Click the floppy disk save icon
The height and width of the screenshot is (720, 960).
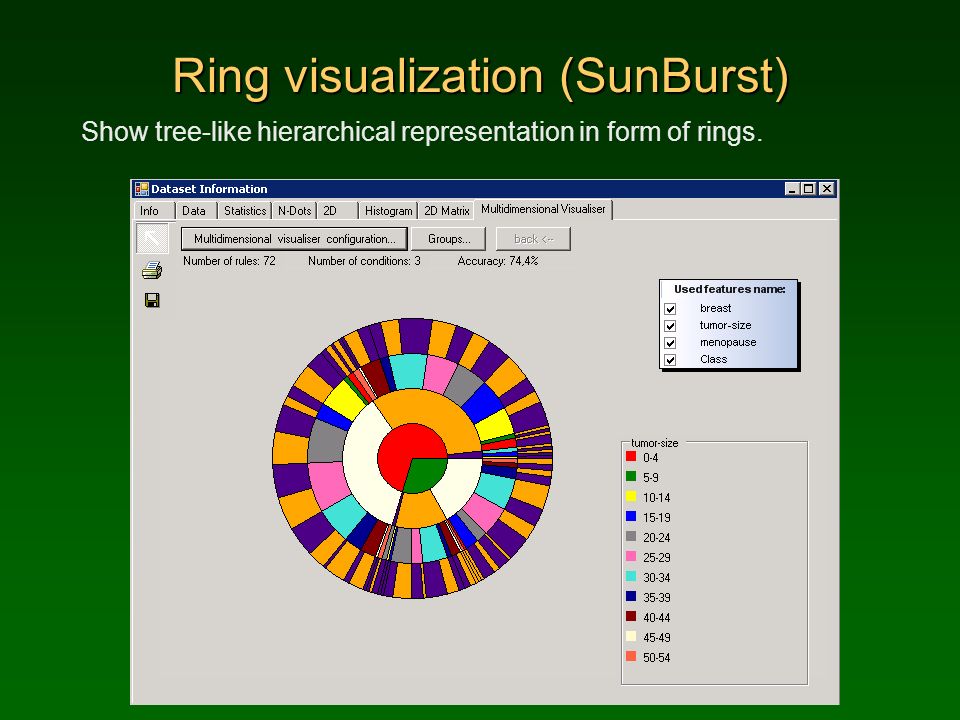pyautogui.click(x=152, y=300)
